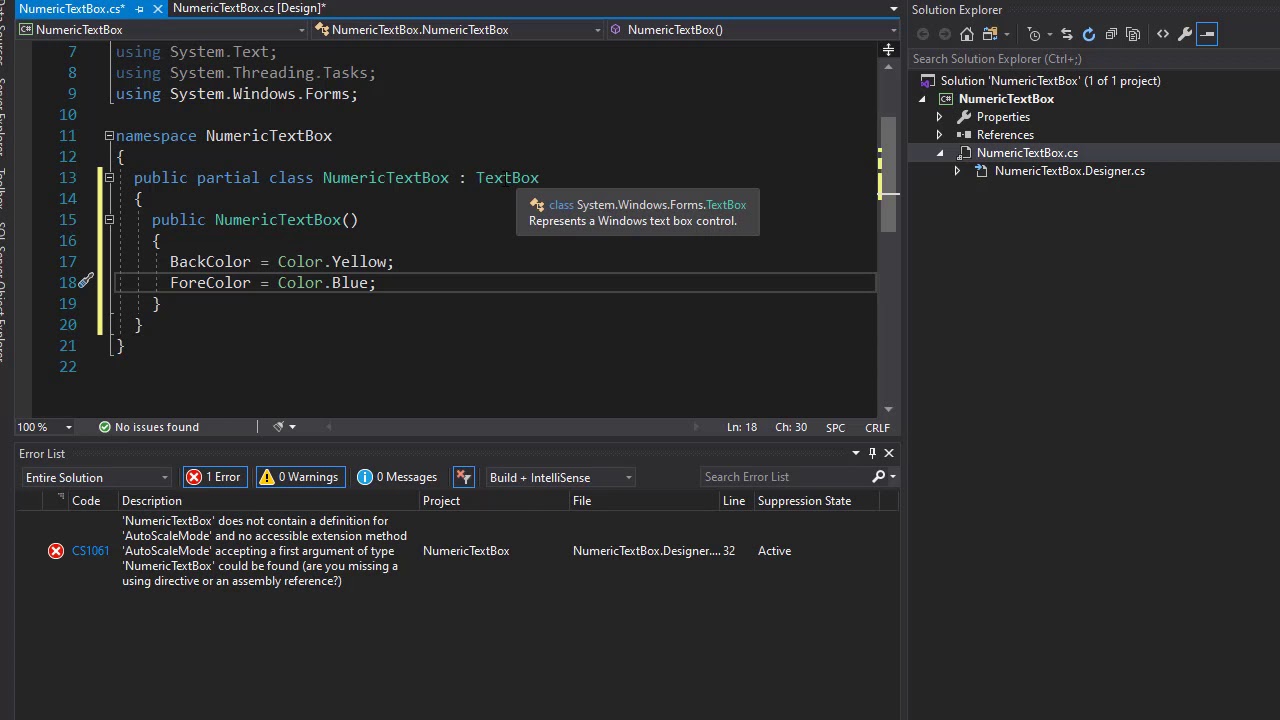Click the screwdriver quick actions icon at line 18
Image resolution: width=1280 pixels, height=720 pixels.
point(86,281)
